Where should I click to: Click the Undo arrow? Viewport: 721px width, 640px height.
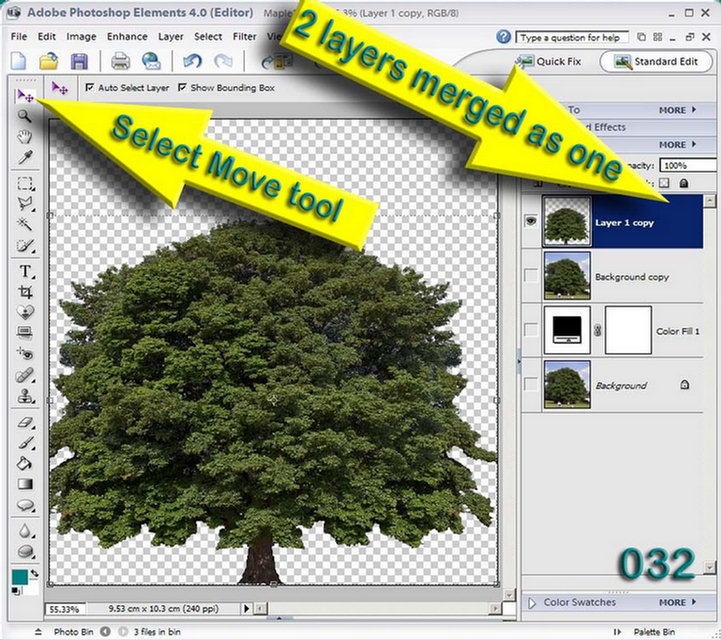192,62
